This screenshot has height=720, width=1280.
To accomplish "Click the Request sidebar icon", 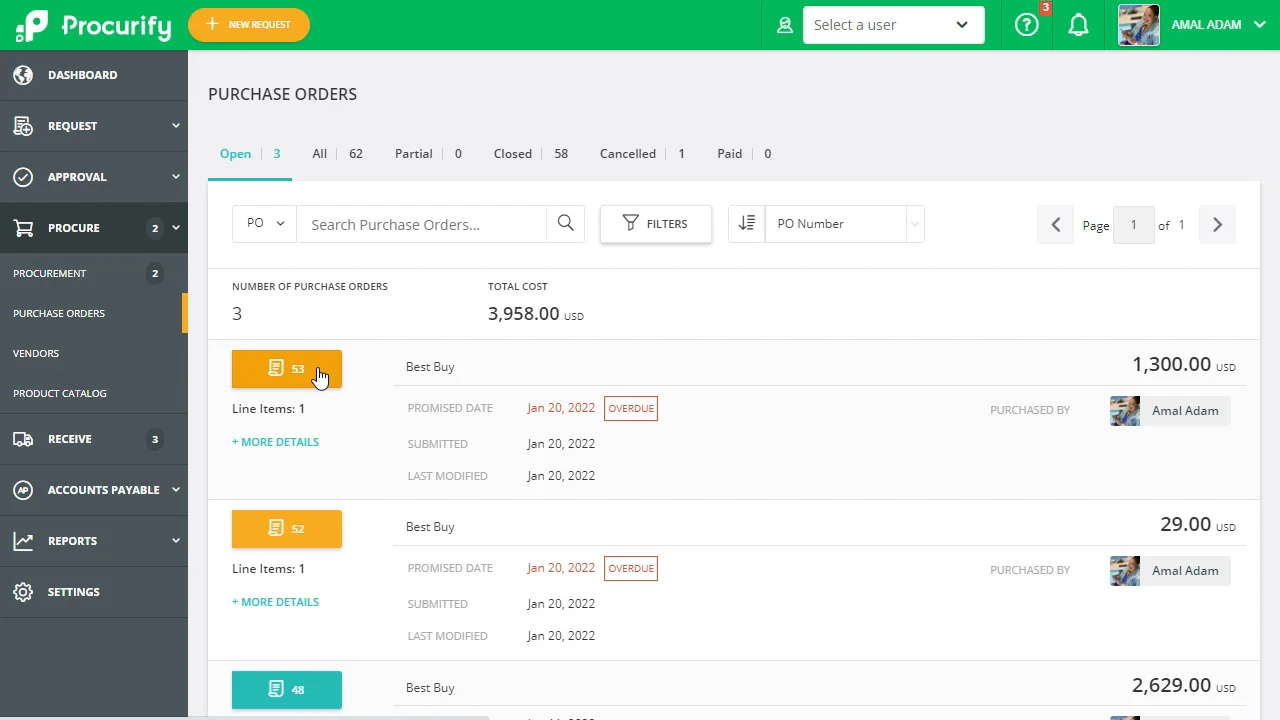I will coord(23,126).
